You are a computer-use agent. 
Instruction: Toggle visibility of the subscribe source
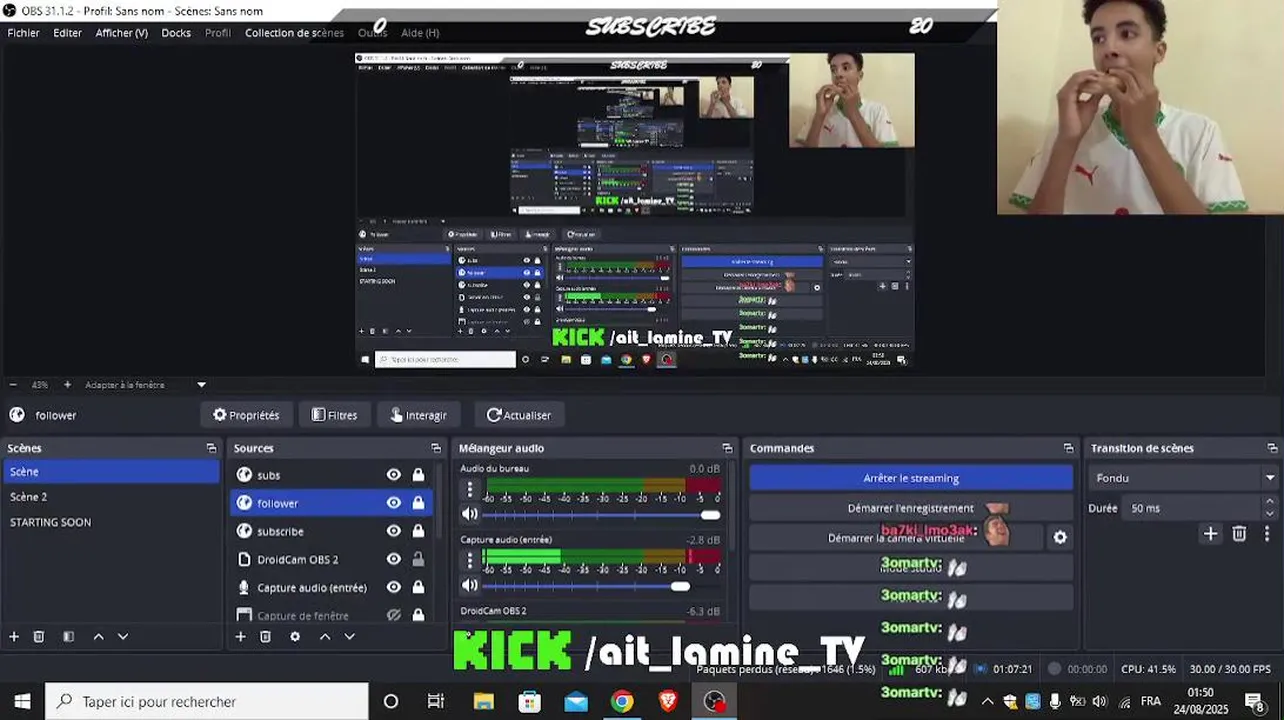tap(394, 531)
